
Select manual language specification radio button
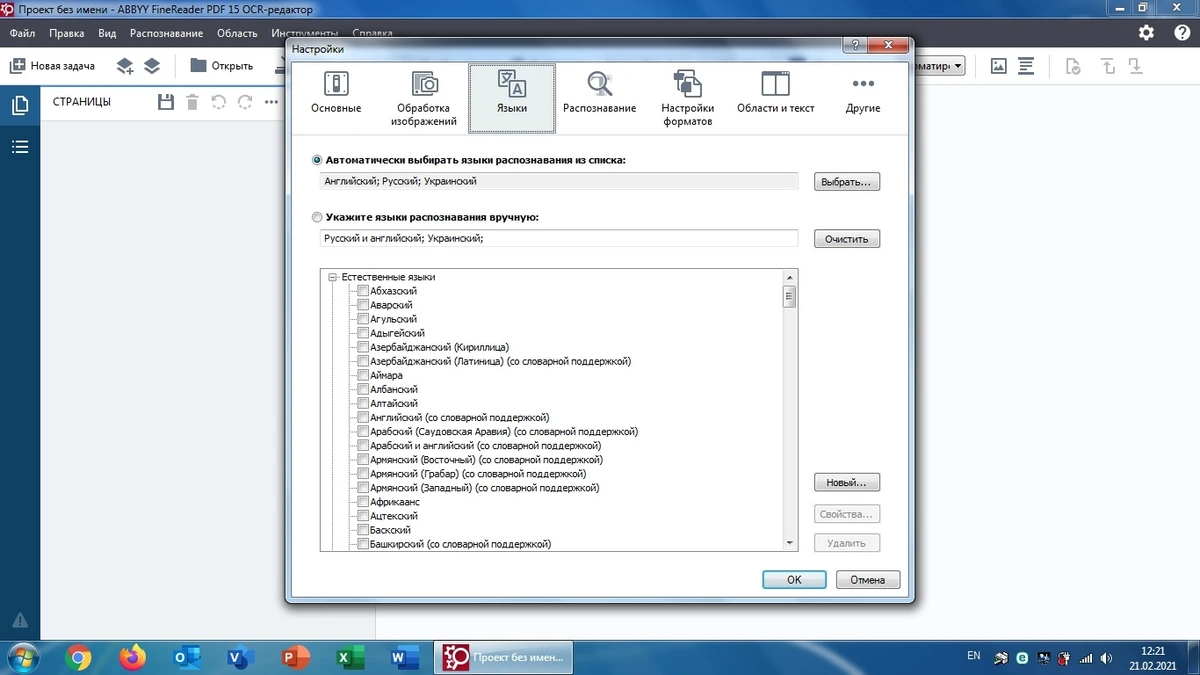pos(317,217)
